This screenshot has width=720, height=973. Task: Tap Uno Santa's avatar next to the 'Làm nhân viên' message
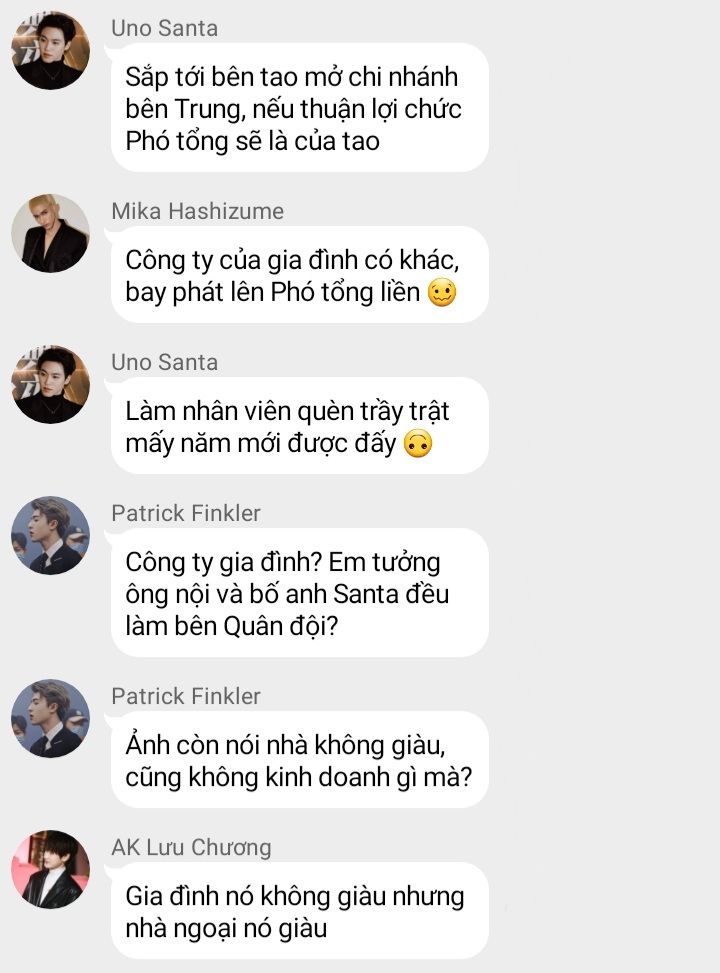pos(50,385)
